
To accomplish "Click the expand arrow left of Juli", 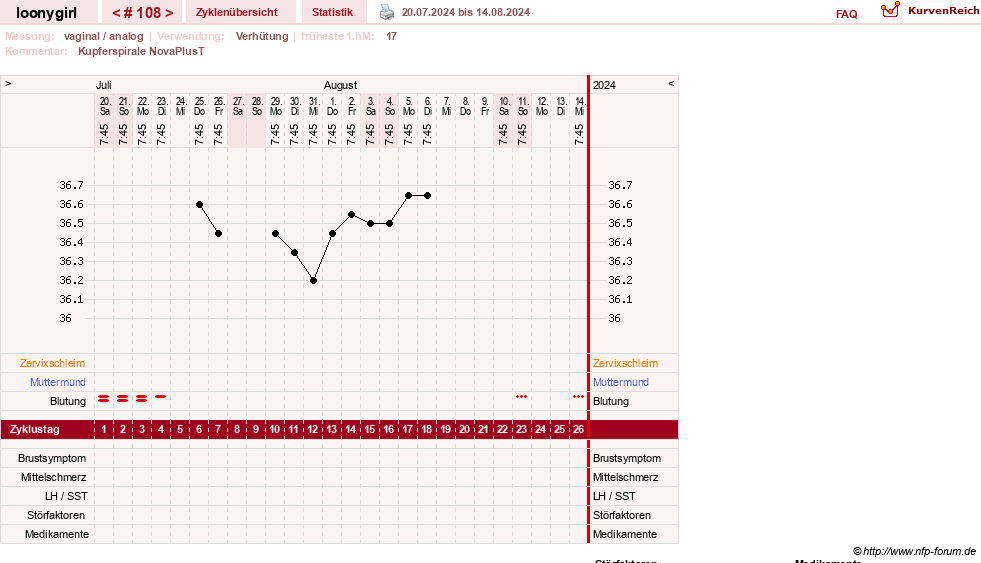I will [8, 83].
